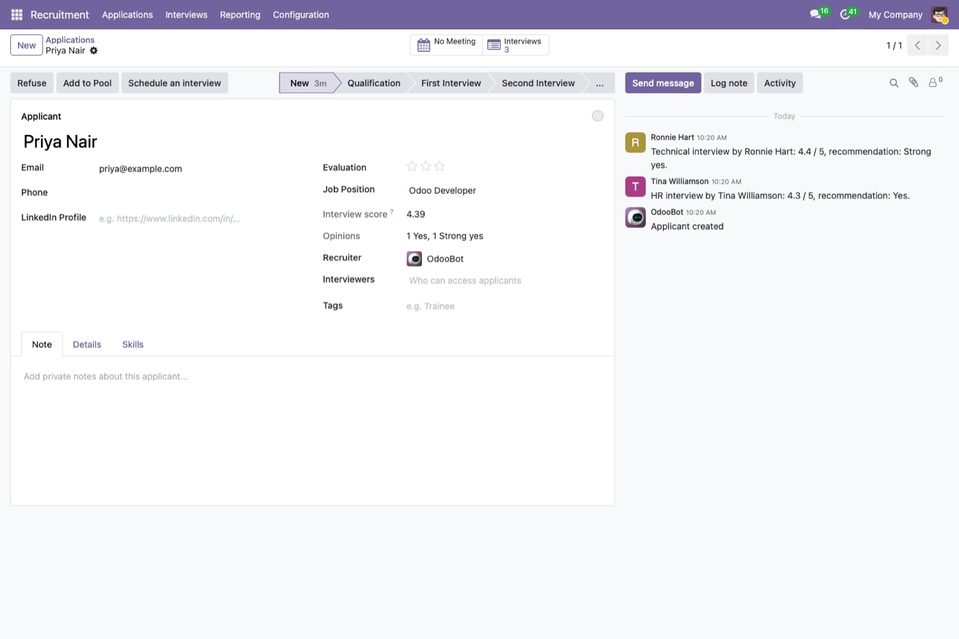The height and width of the screenshot is (639, 959).
Task: Open the Reporting menu
Action: 240,15
